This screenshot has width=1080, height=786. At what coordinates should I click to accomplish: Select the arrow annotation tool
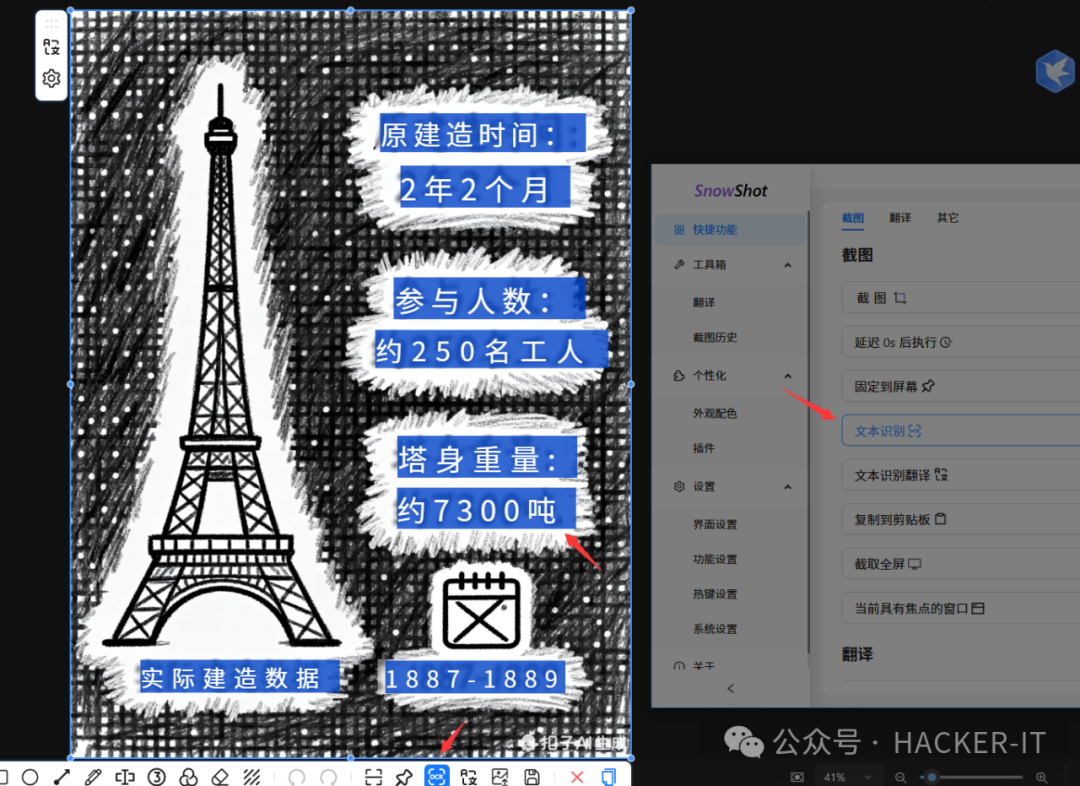point(61,777)
